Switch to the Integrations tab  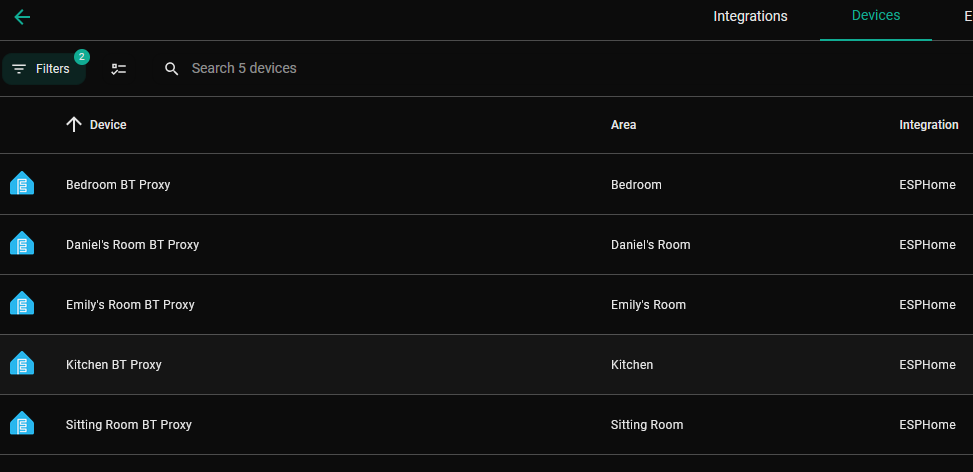pos(750,16)
